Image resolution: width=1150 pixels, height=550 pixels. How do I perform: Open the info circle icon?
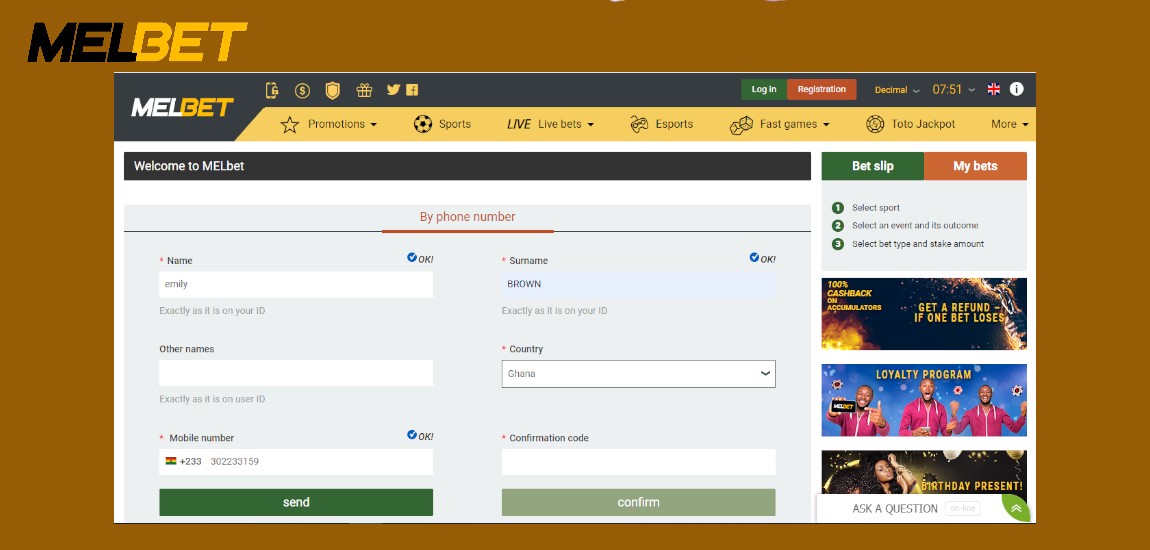(1017, 89)
